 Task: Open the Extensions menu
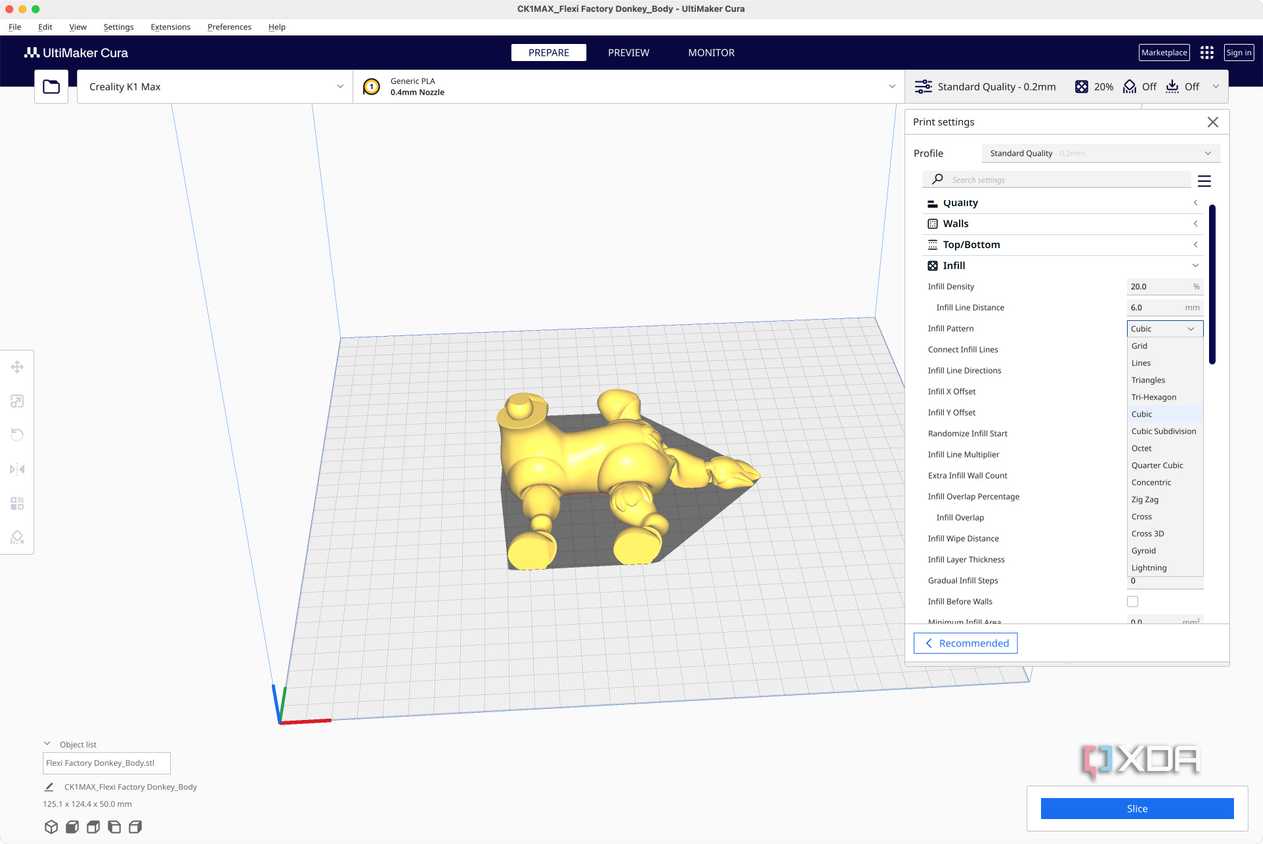coord(170,27)
